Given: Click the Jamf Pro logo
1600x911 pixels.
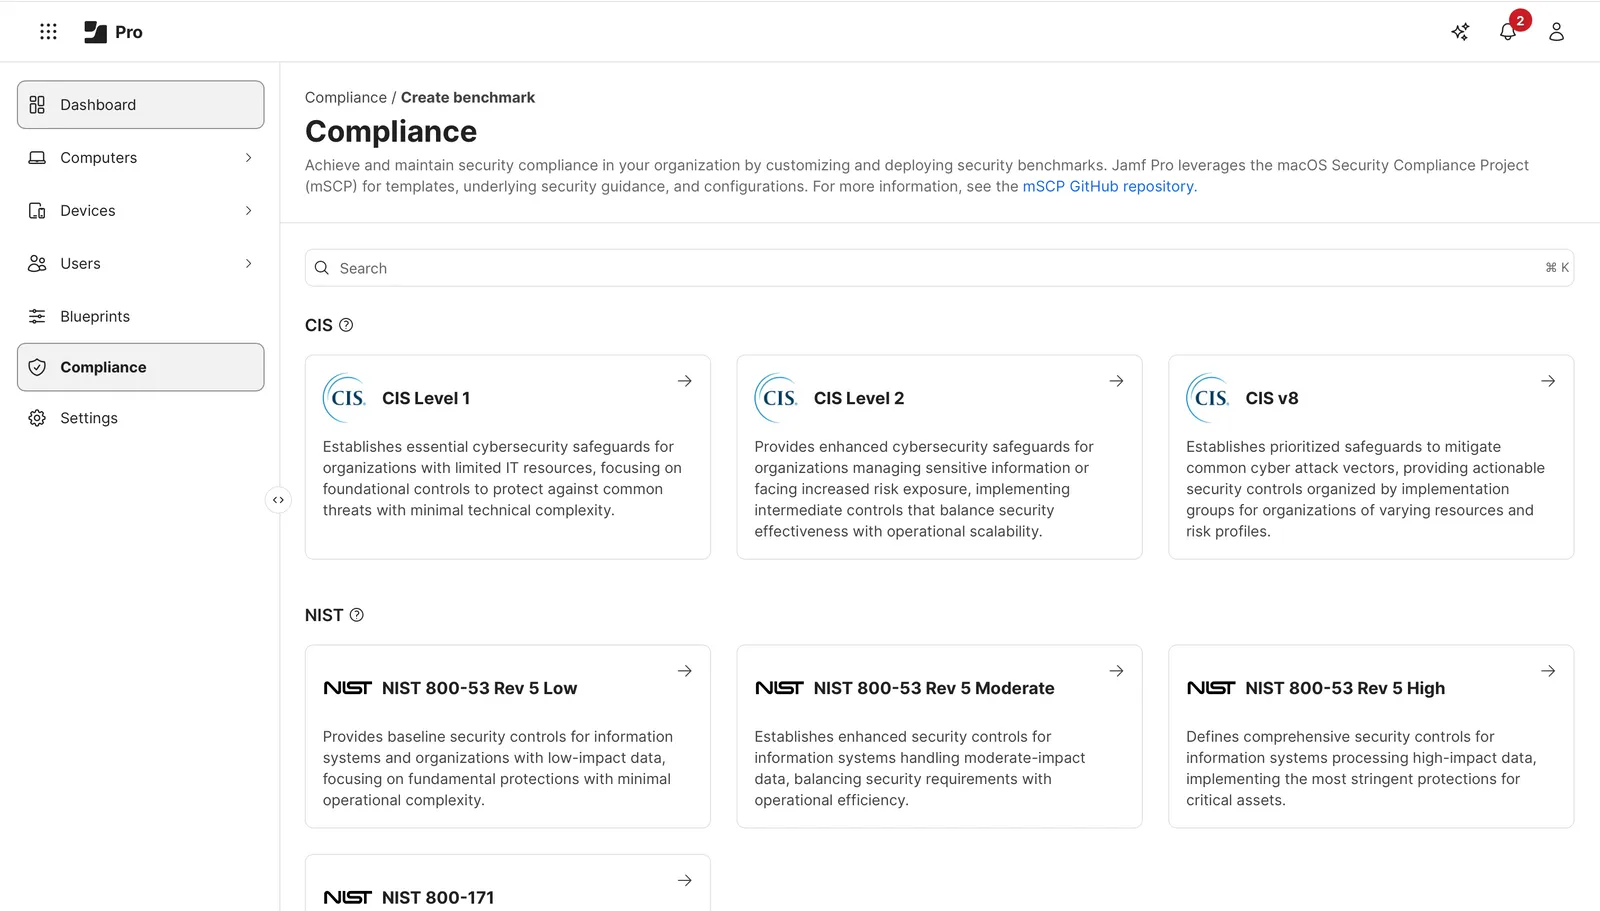Looking at the screenshot, I should coord(112,31).
